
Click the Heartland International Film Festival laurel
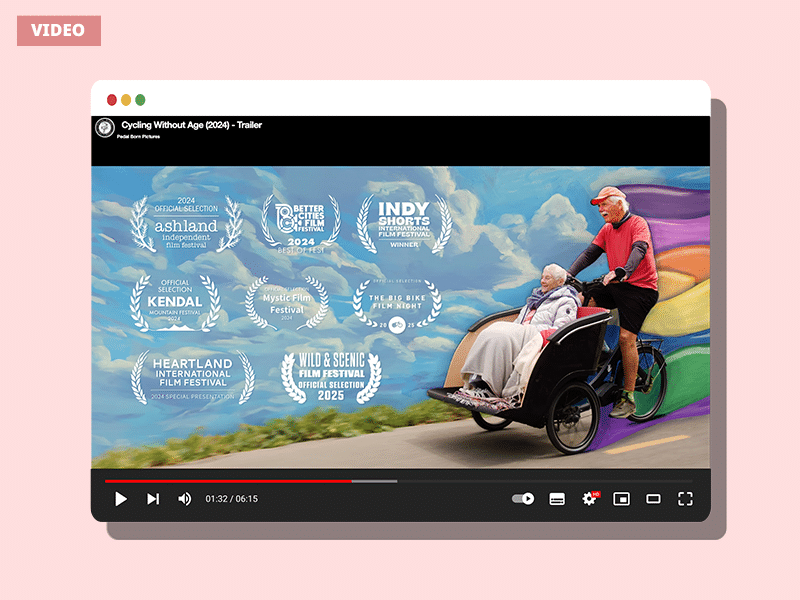coord(192,378)
